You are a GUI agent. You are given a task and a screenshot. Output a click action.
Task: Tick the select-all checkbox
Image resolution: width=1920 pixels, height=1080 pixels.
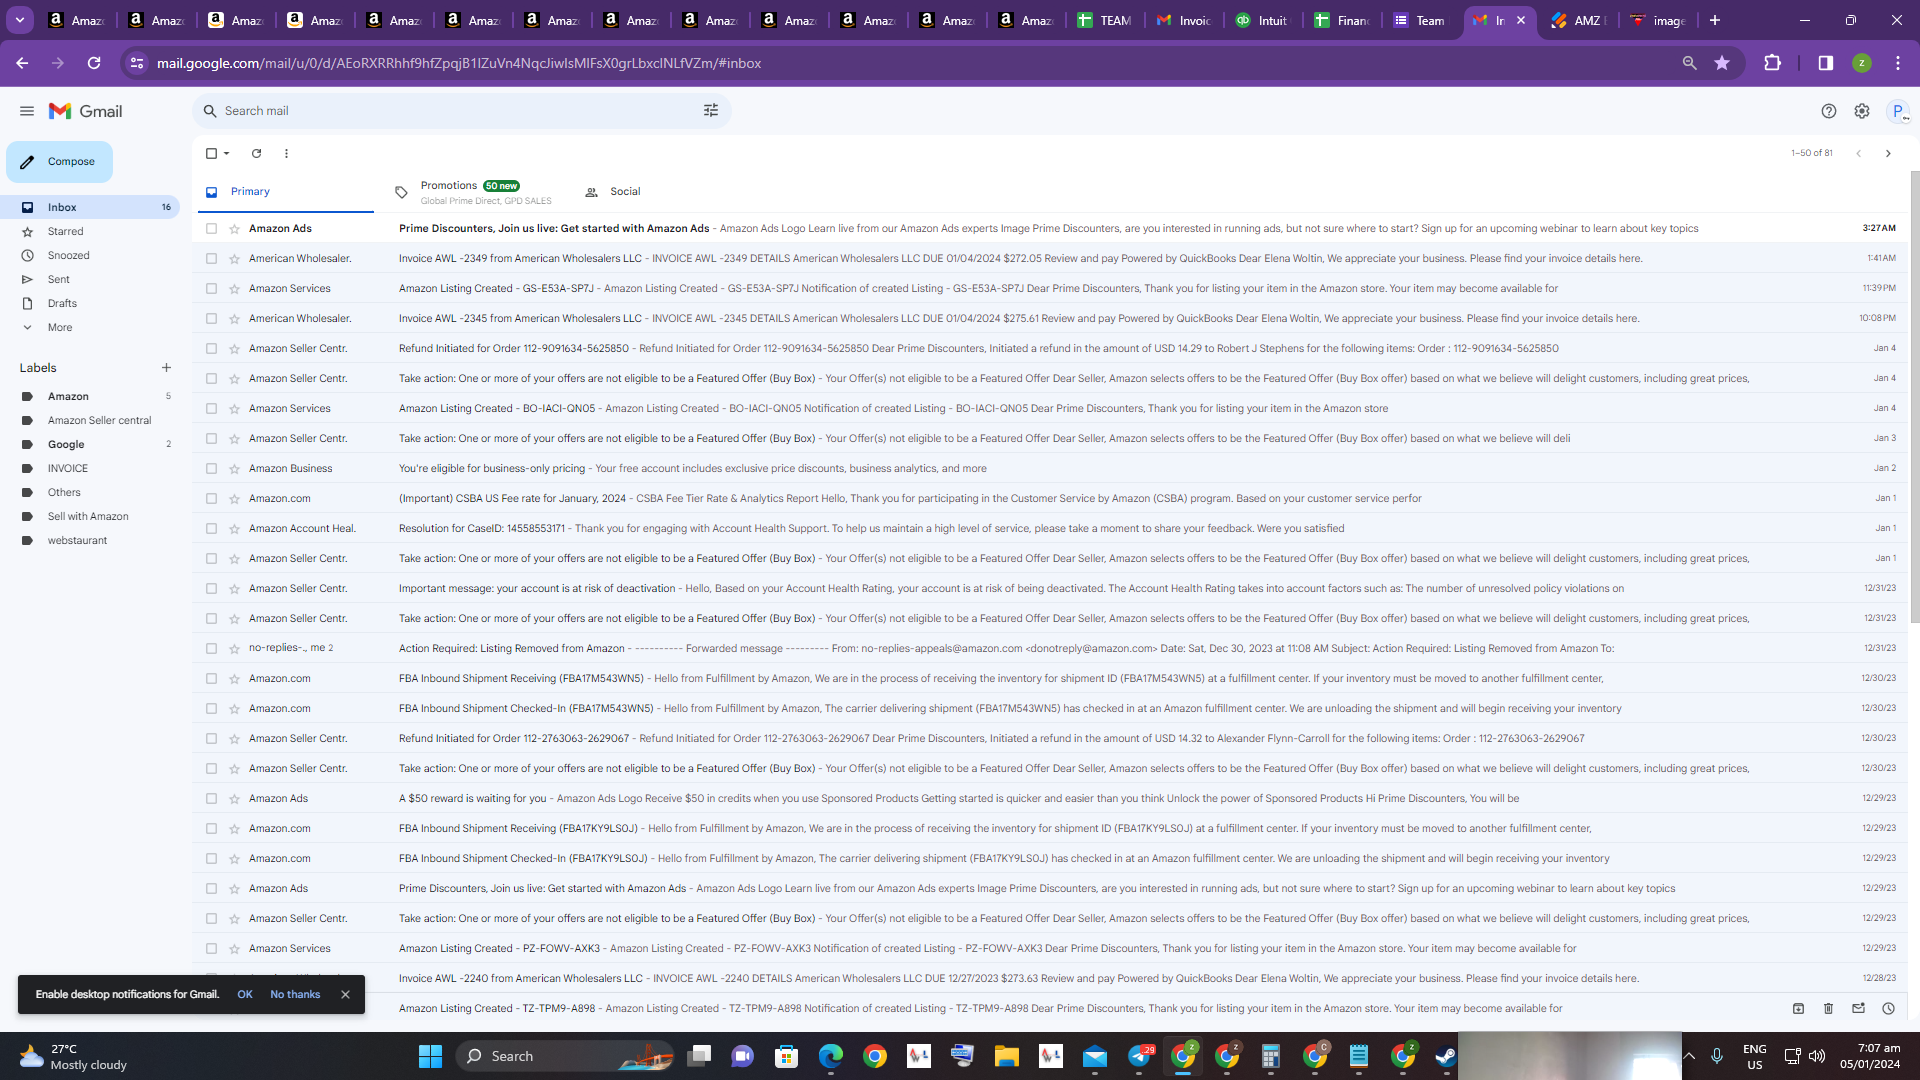211,153
